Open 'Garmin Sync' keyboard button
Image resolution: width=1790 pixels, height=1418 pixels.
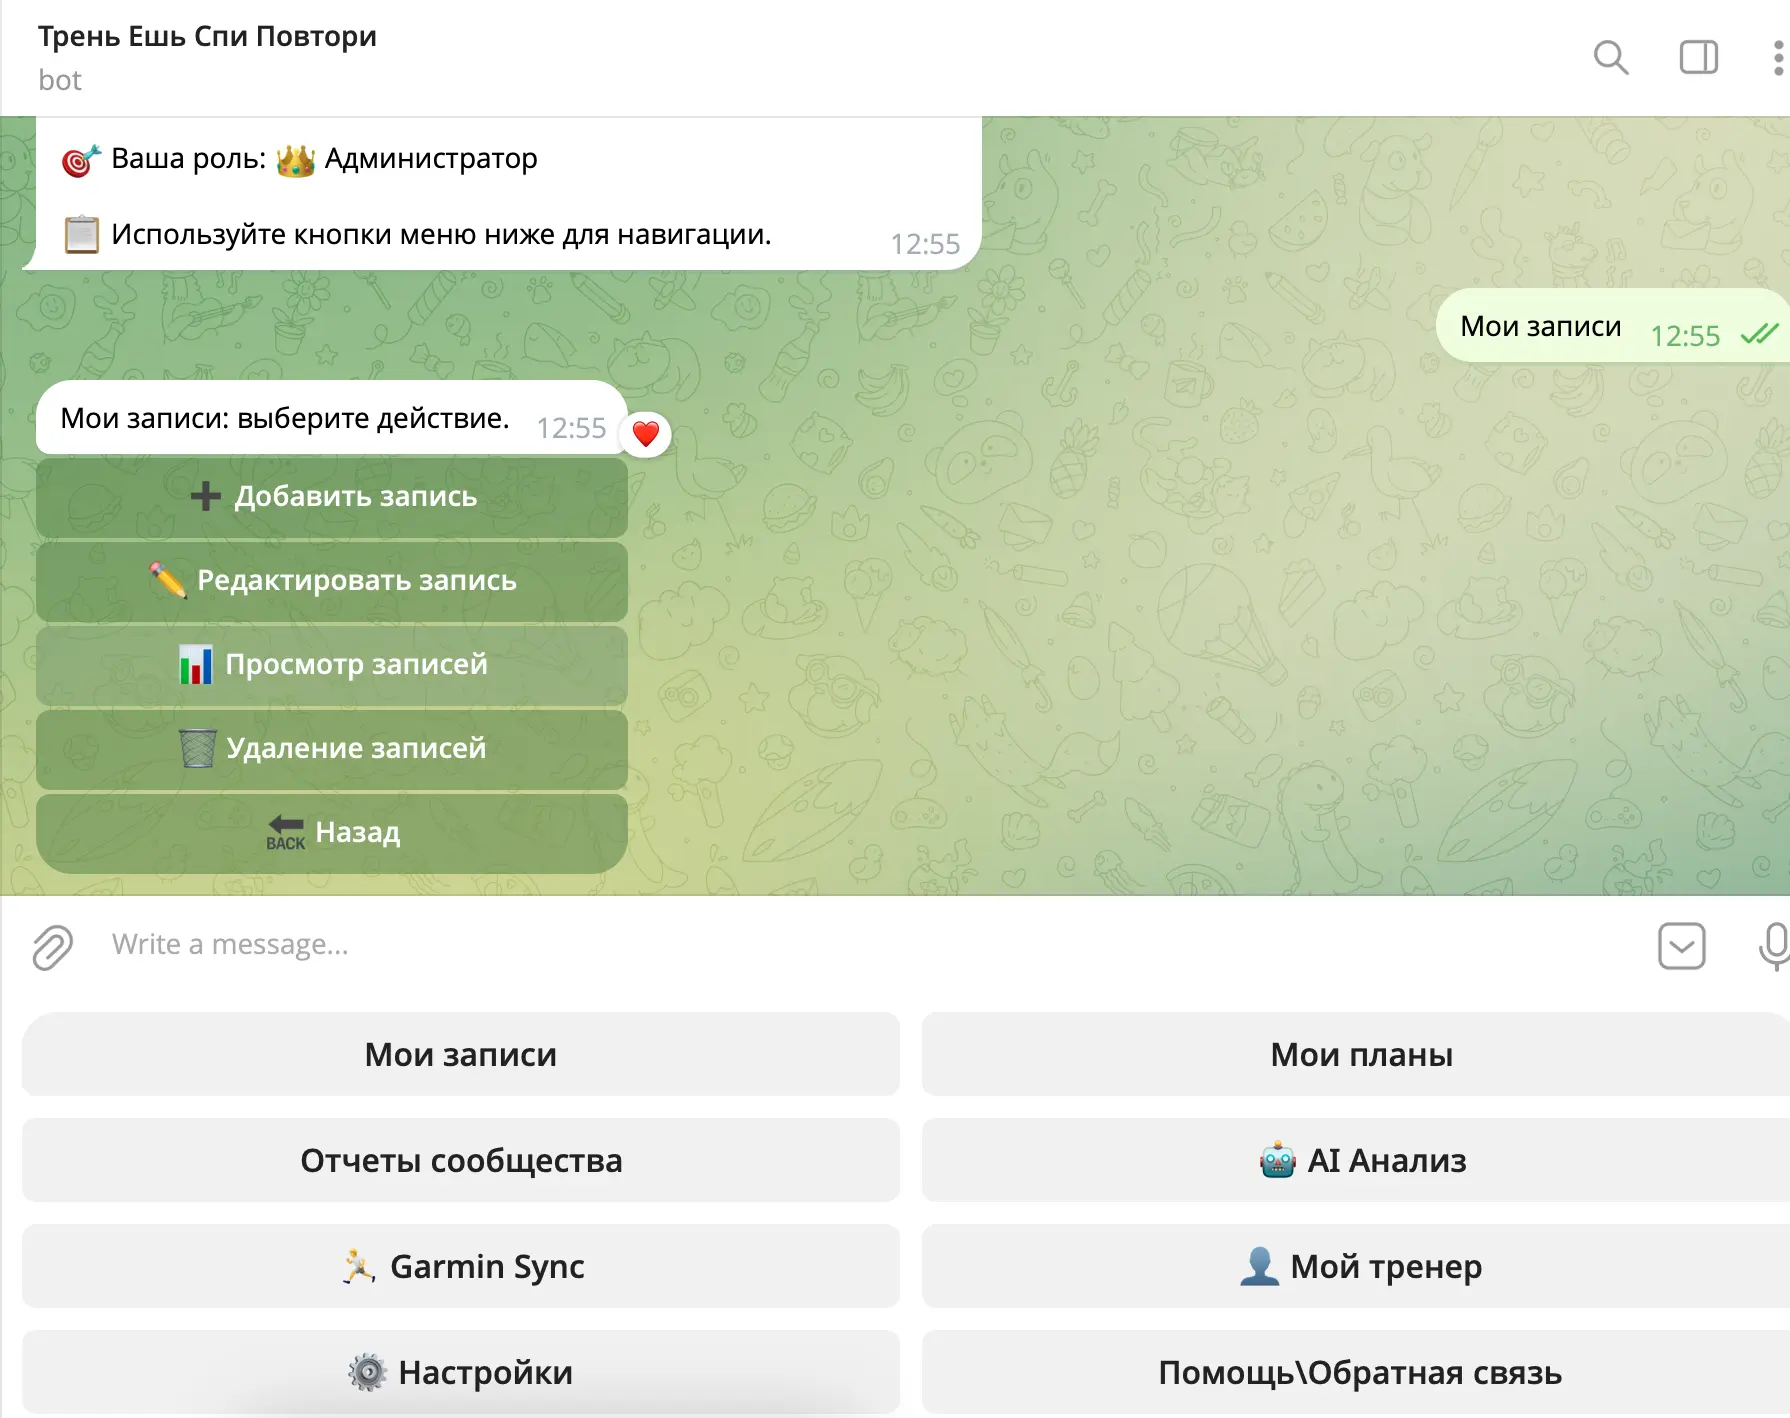[461, 1266]
